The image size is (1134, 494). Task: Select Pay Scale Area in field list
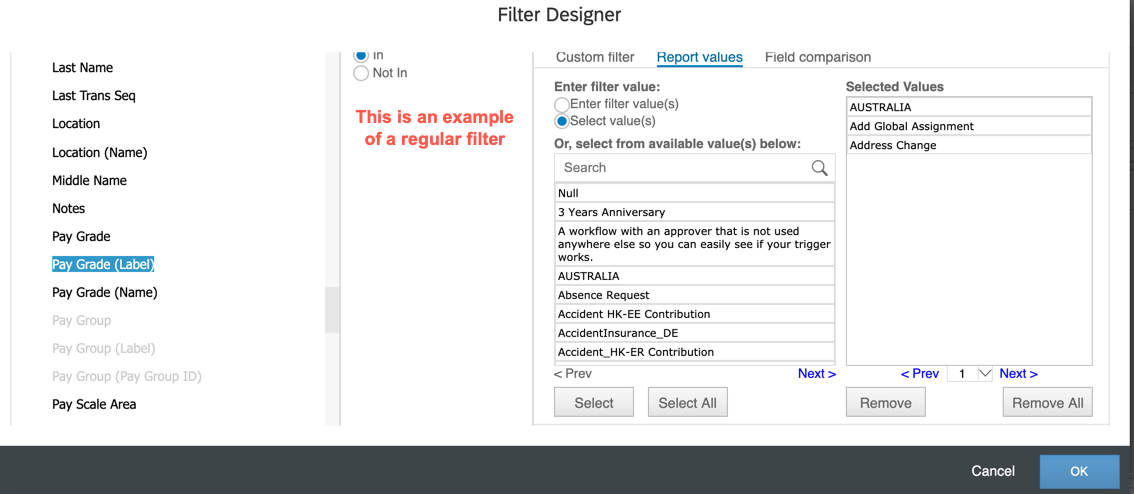coord(94,404)
